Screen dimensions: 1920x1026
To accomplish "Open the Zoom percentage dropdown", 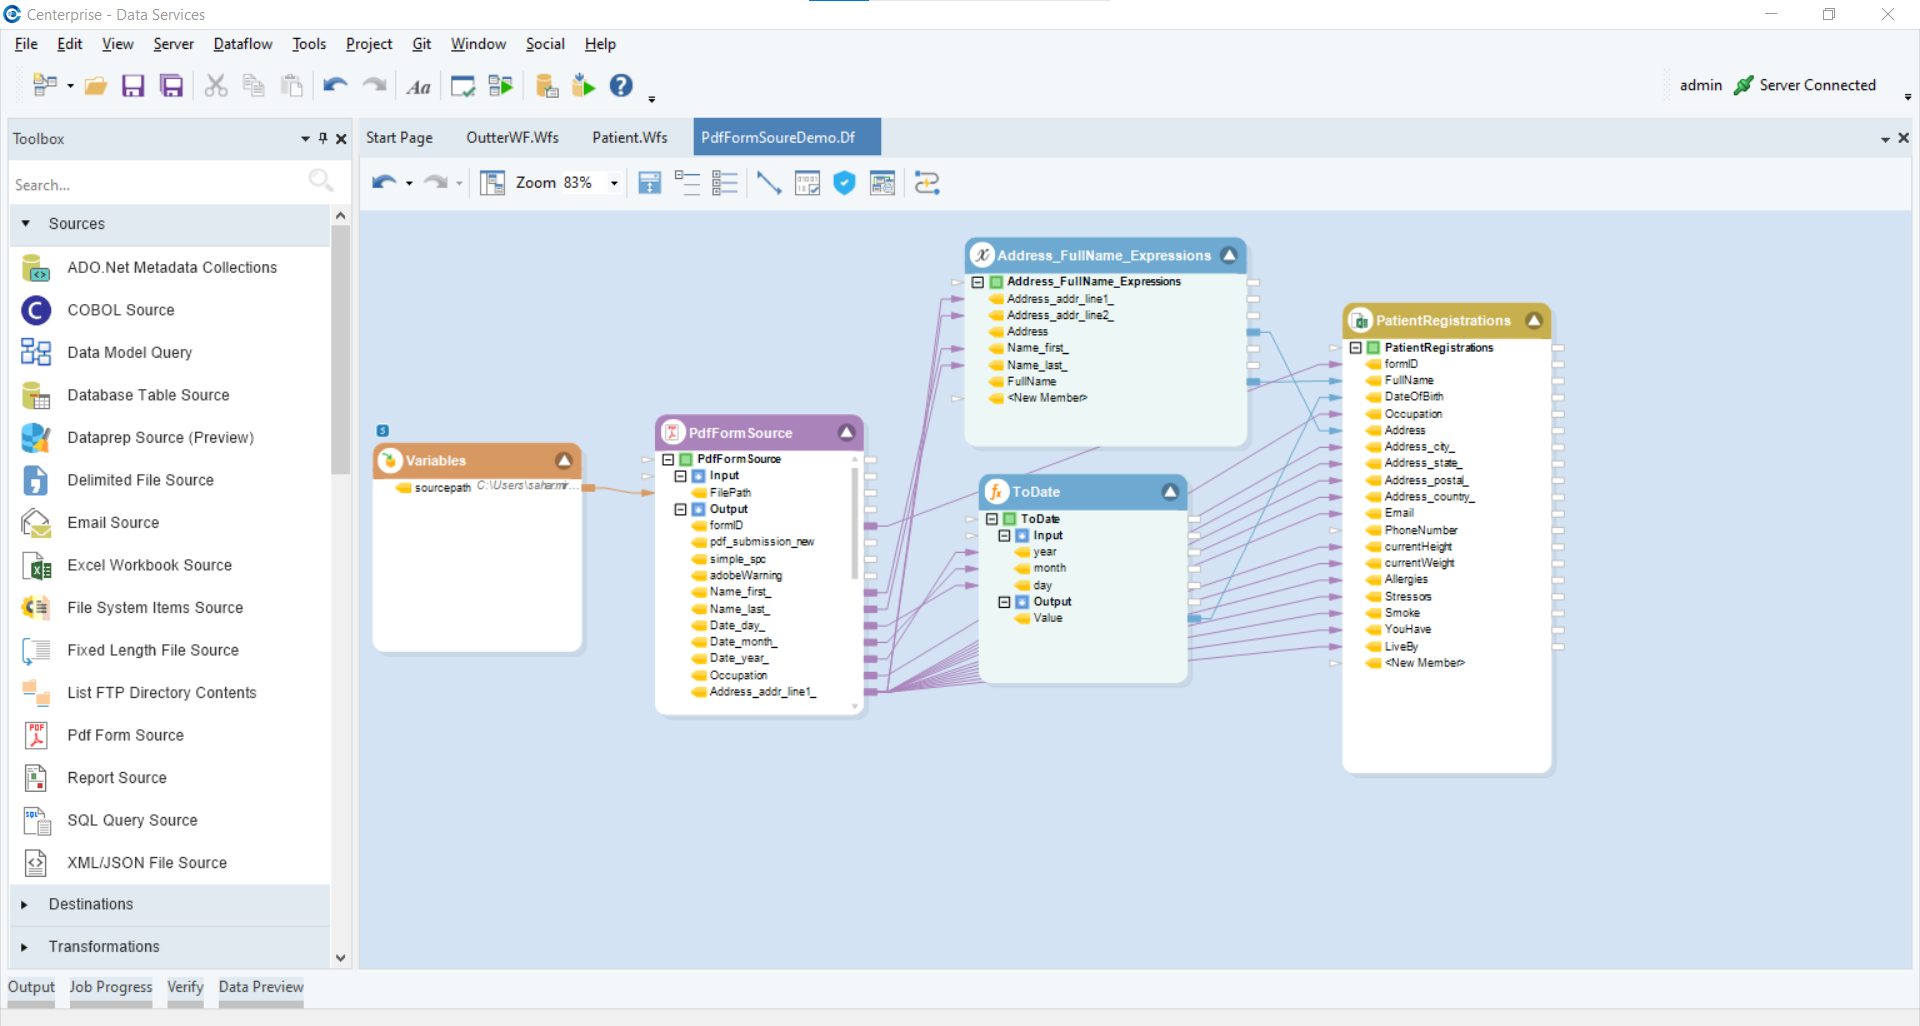I will click(x=613, y=183).
